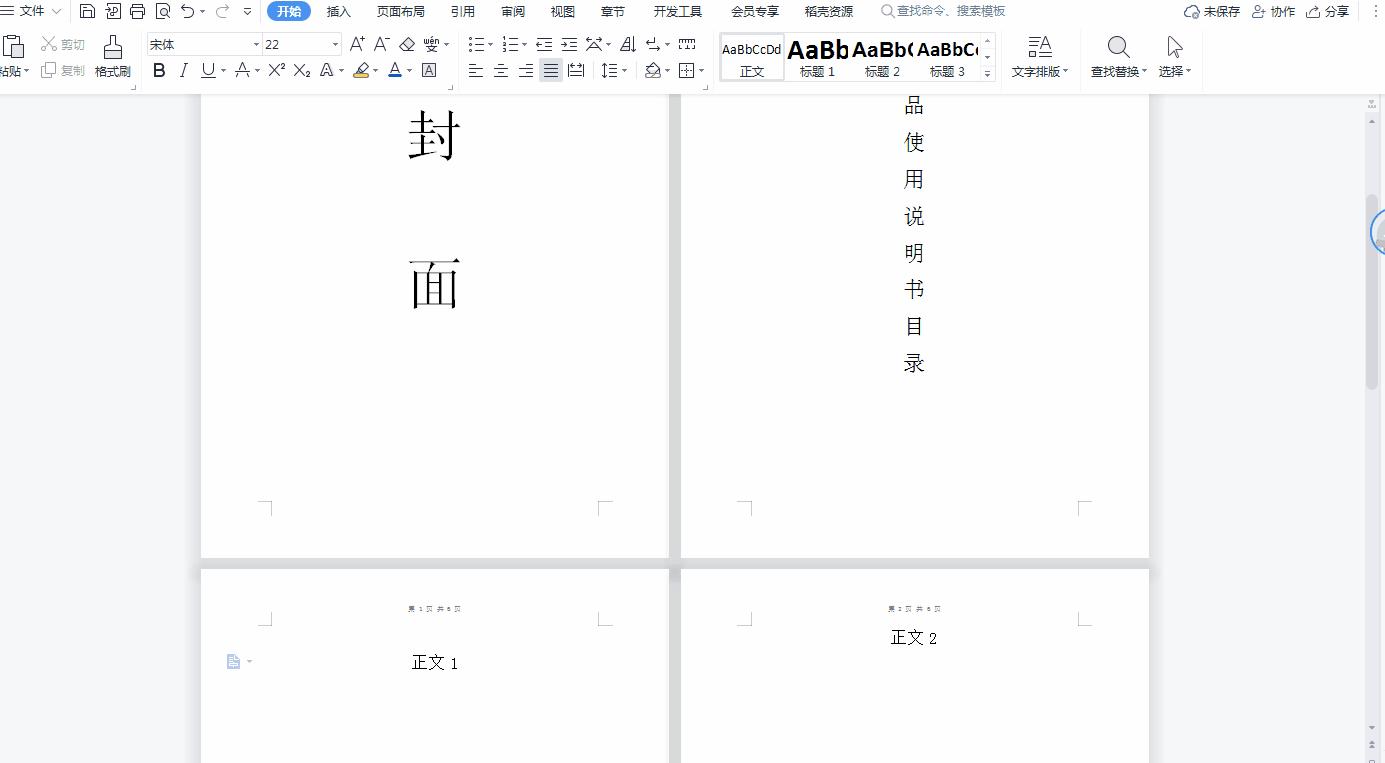Image resolution: width=1385 pixels, height=763 pixels.
Task: Undo the last action
Action: point(187,12)
